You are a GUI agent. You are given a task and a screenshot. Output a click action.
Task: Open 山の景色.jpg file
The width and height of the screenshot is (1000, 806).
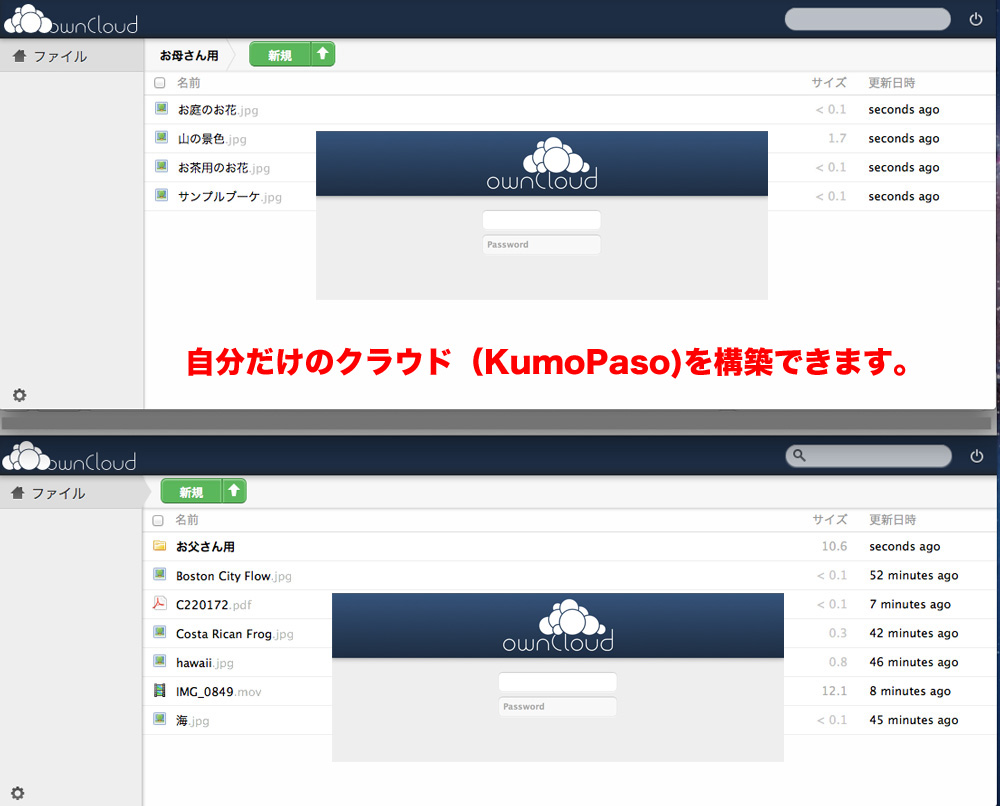point(212,138)
